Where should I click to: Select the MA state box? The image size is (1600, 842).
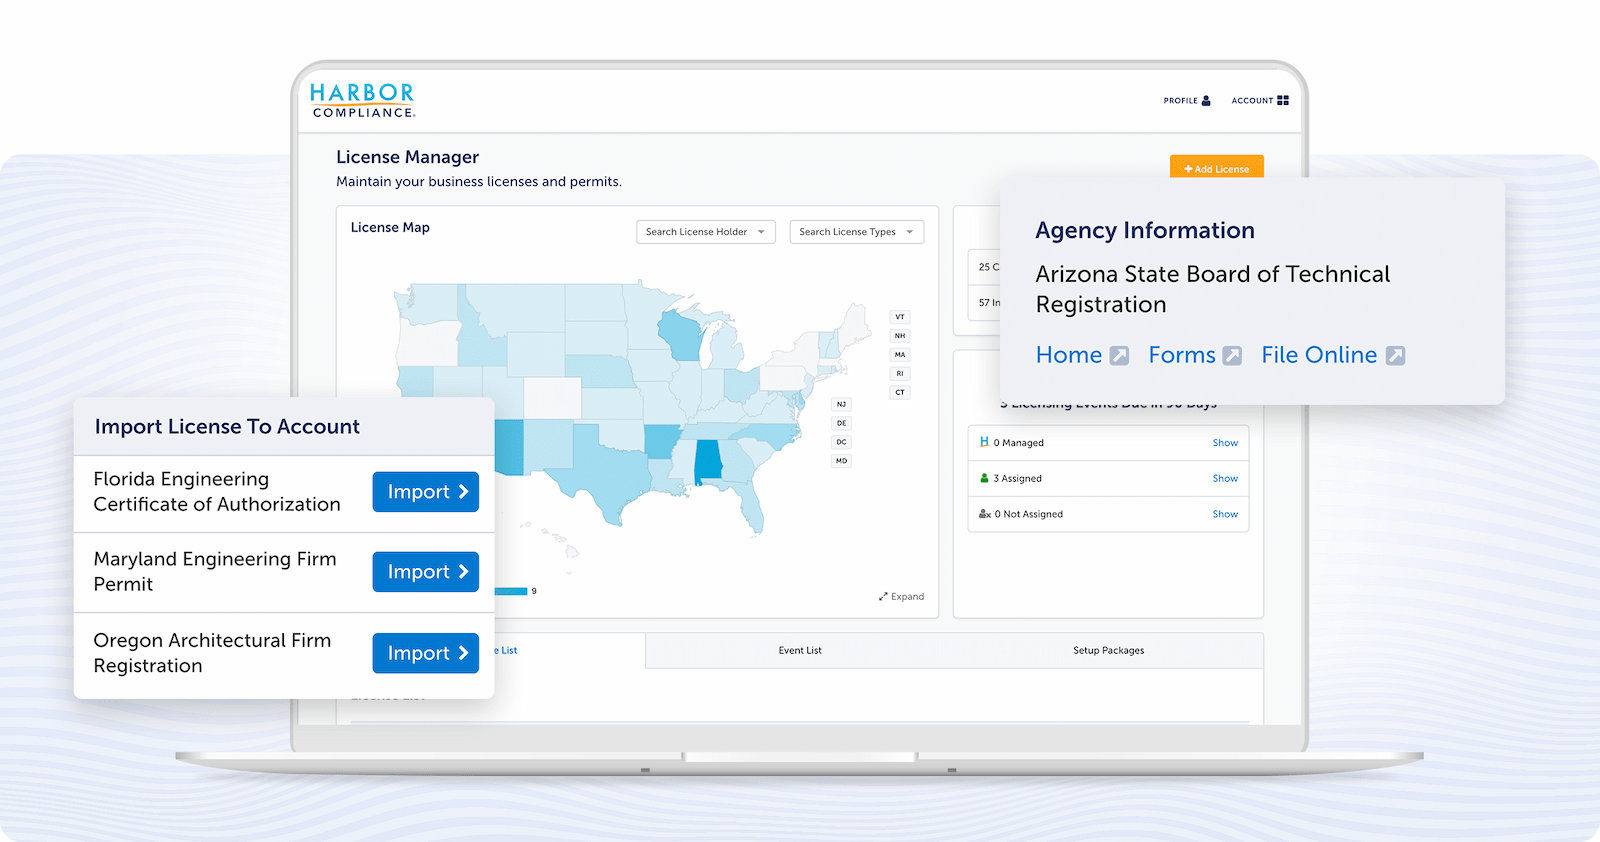point(900,355)
